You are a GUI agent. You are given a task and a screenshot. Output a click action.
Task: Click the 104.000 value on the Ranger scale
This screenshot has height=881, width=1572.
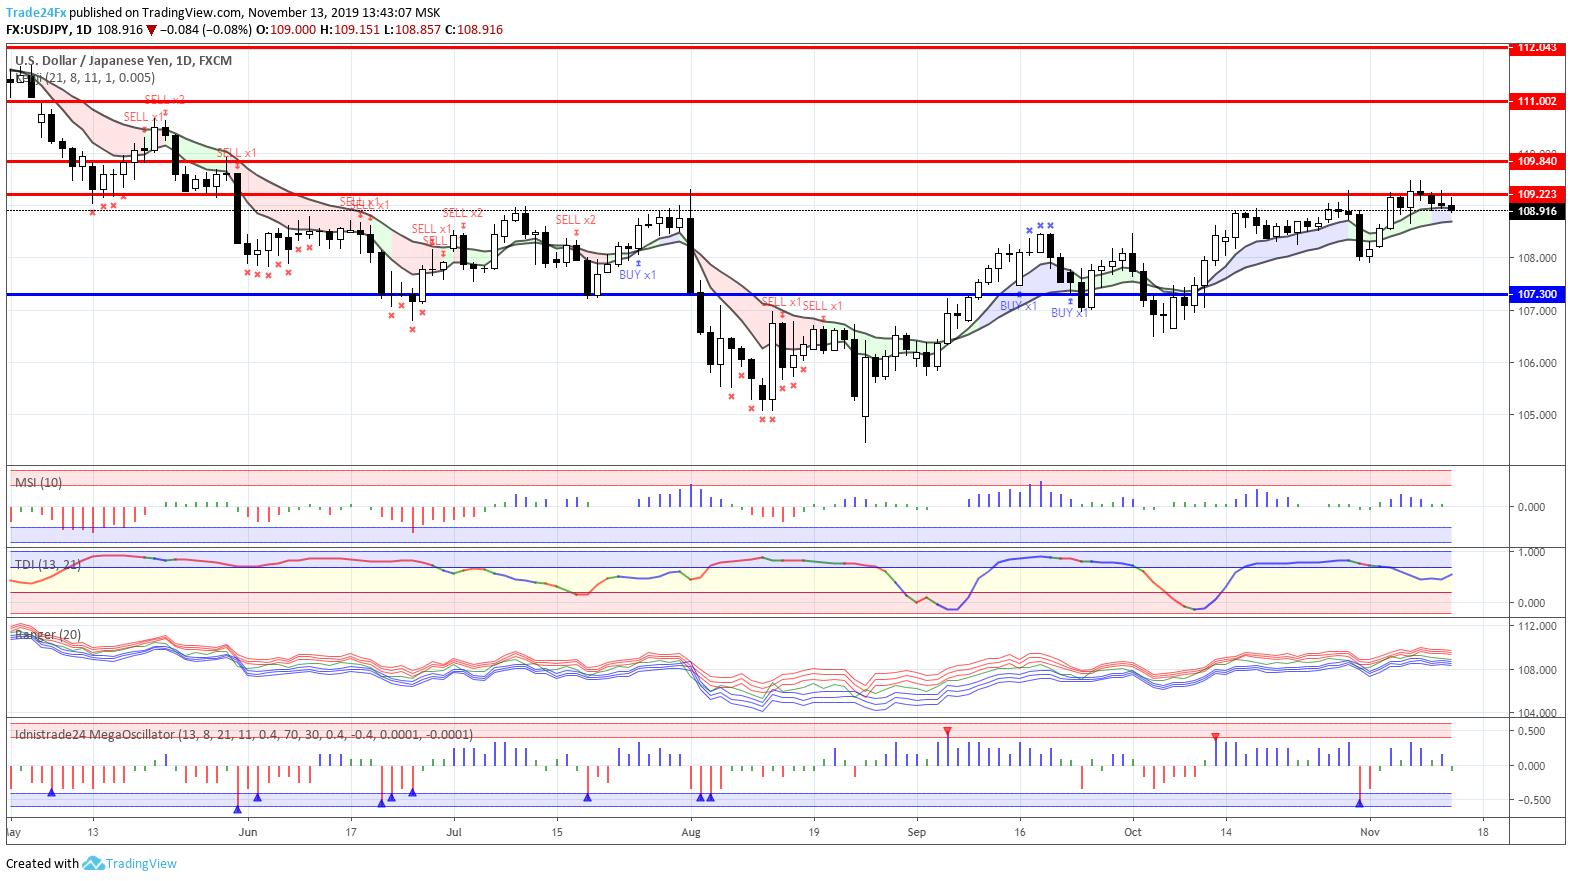(1537, 713)
